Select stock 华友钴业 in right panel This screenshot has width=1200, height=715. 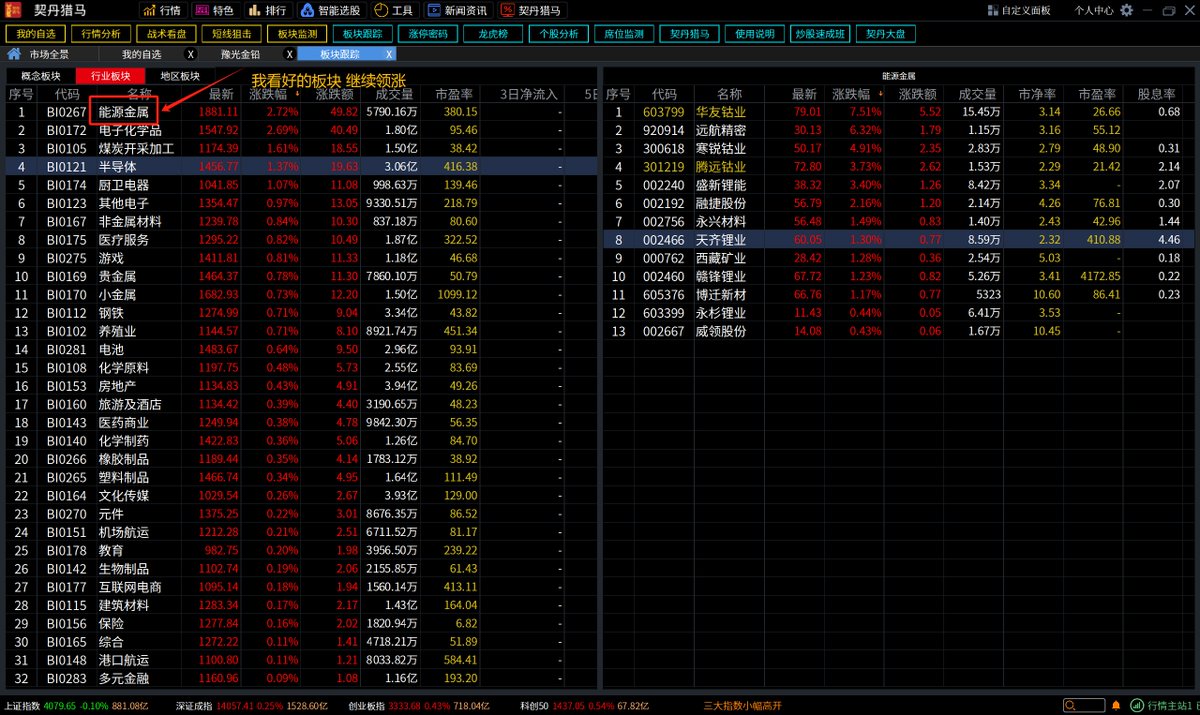coord(897,112)
